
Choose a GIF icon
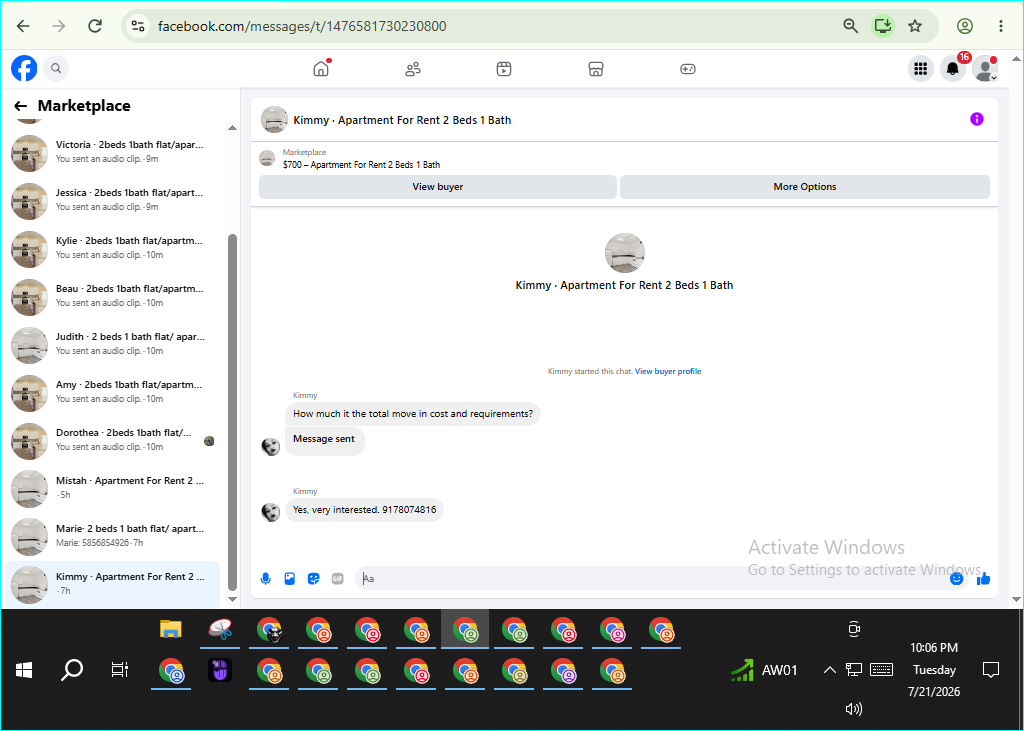point(338,579)
